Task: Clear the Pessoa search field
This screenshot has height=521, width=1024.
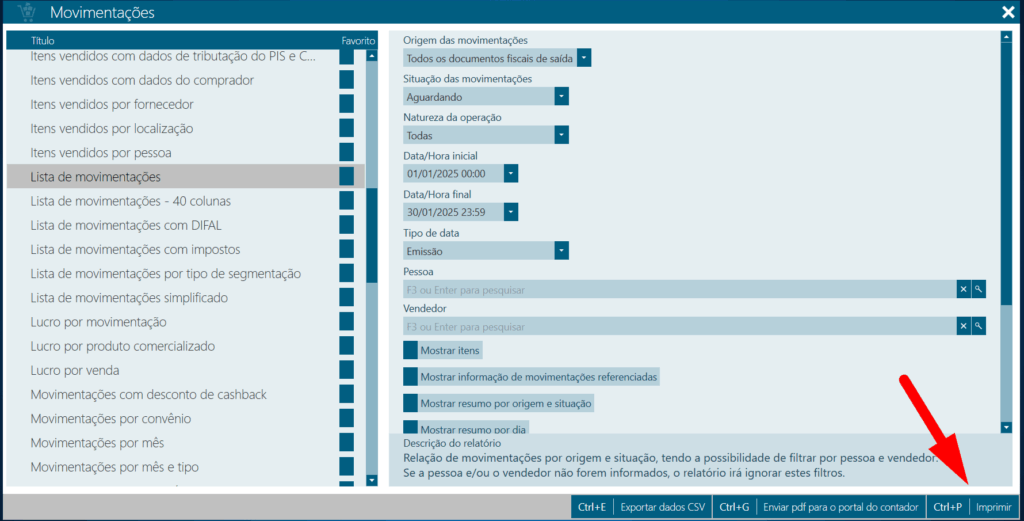Action: click(963, 289)
